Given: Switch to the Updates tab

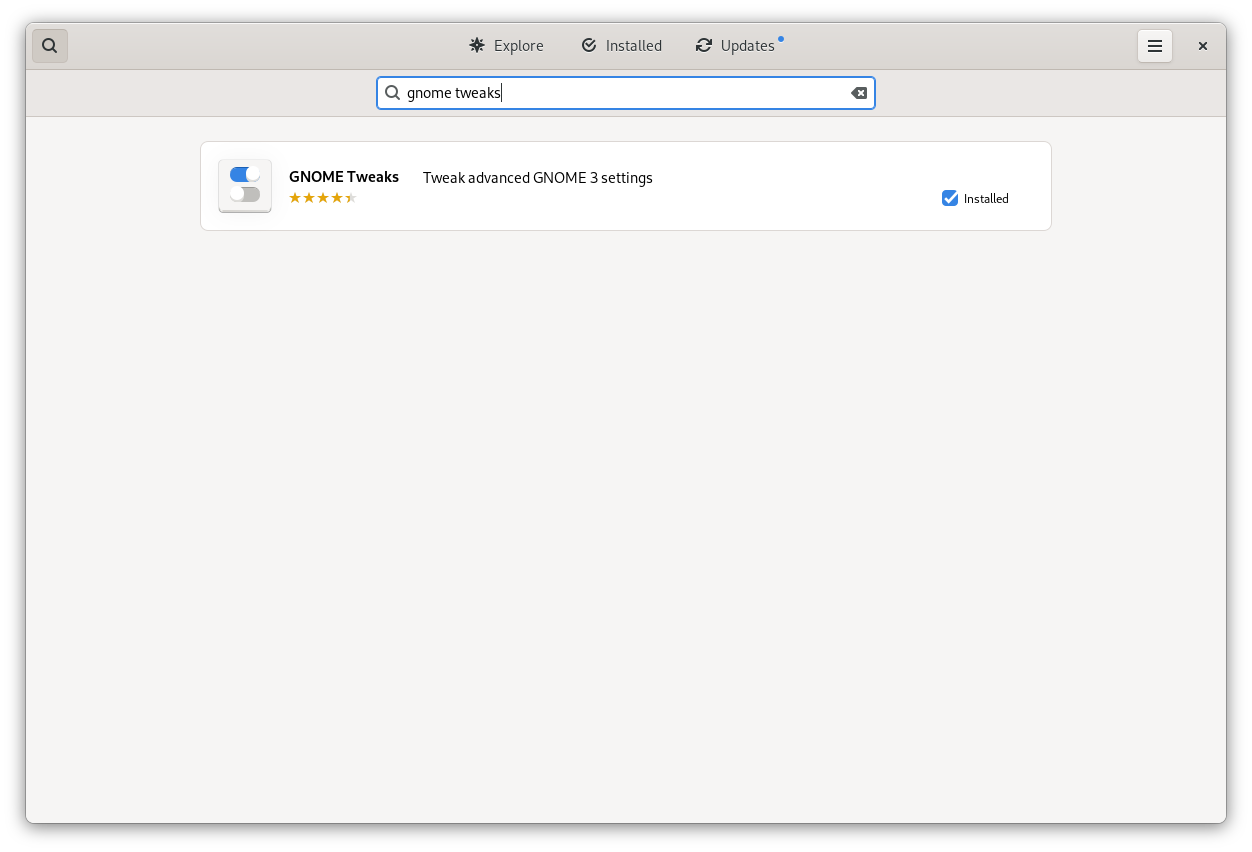Looking at the screenshot, I should click(x=738, y=45).
